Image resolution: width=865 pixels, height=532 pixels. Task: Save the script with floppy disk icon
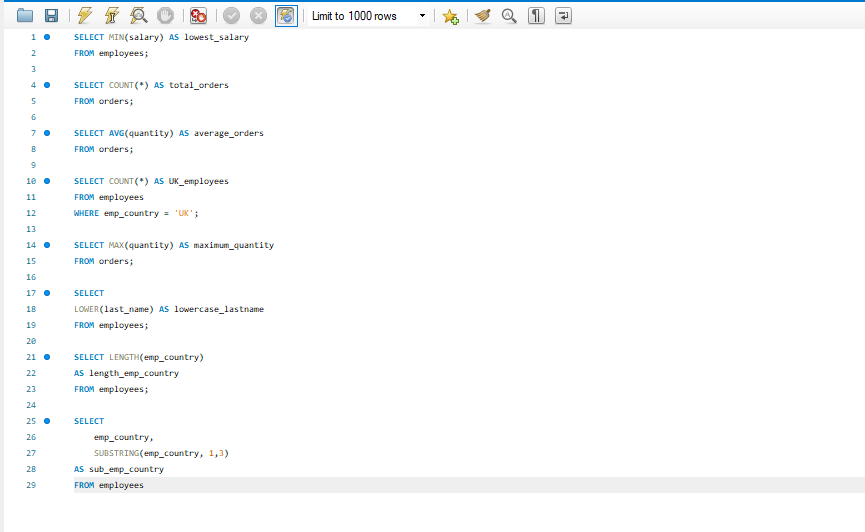coord(51,15)
